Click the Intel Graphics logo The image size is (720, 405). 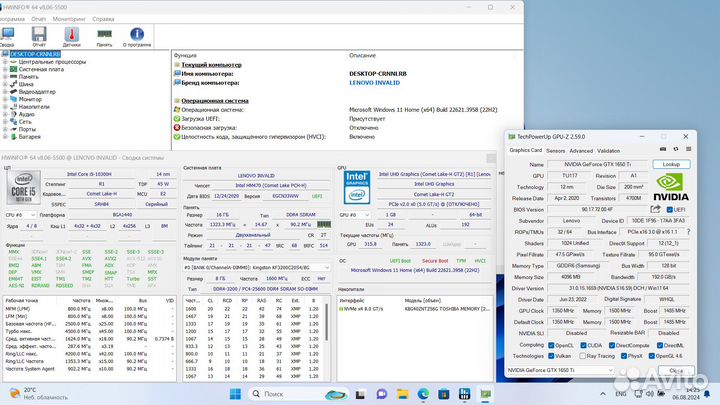(357, 187)
